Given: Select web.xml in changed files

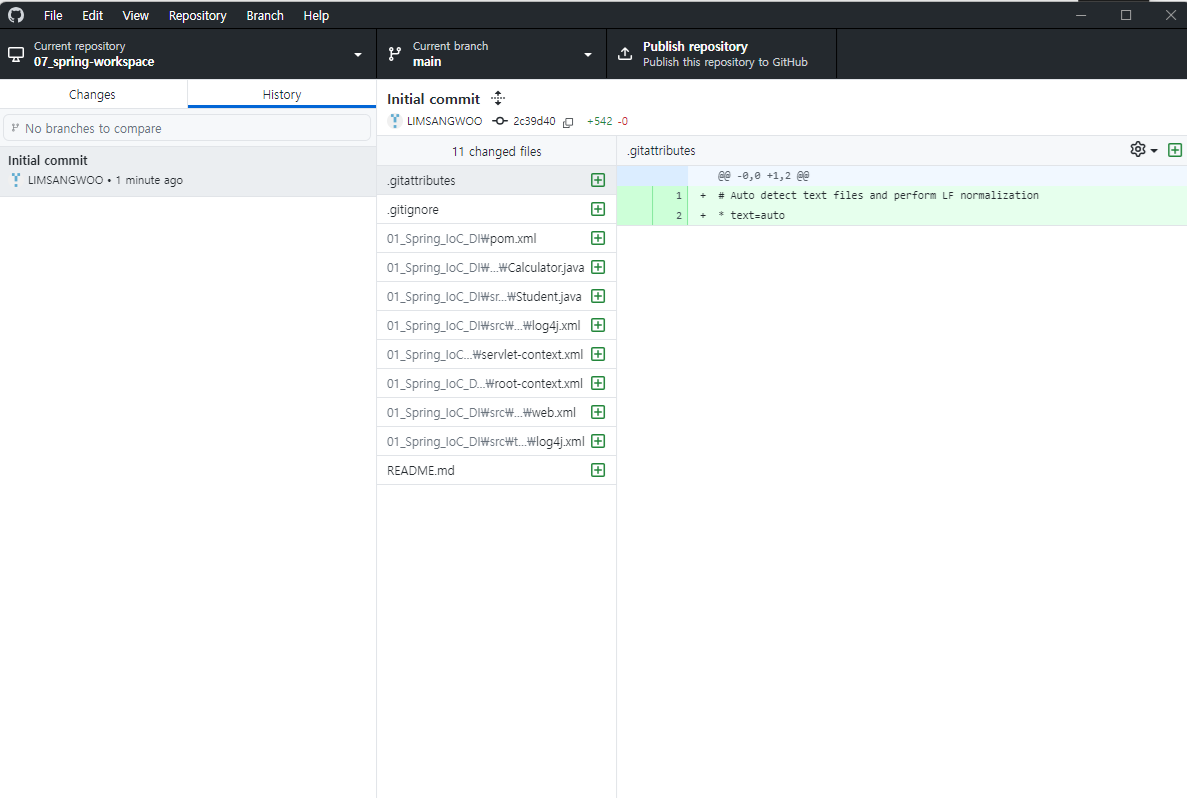Looking at the screenshot, I should 497,413.
